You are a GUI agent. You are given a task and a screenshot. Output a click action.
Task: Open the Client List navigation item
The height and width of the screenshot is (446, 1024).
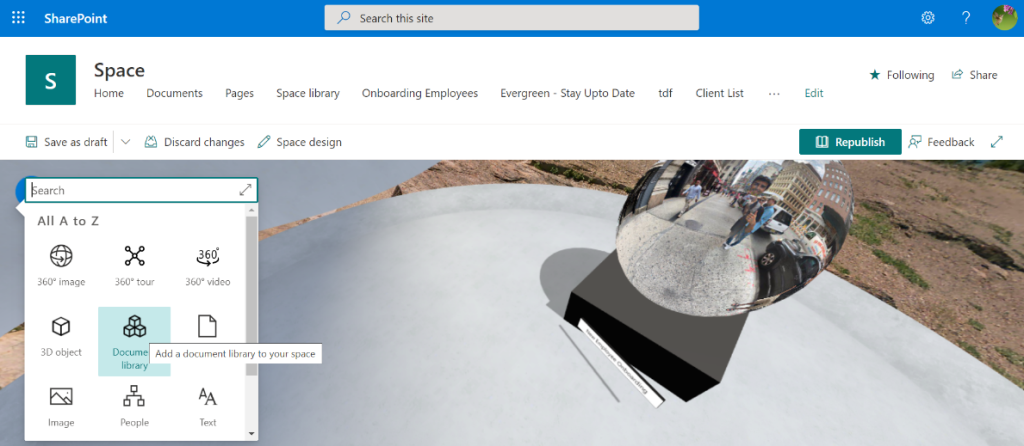pos(720,93)
